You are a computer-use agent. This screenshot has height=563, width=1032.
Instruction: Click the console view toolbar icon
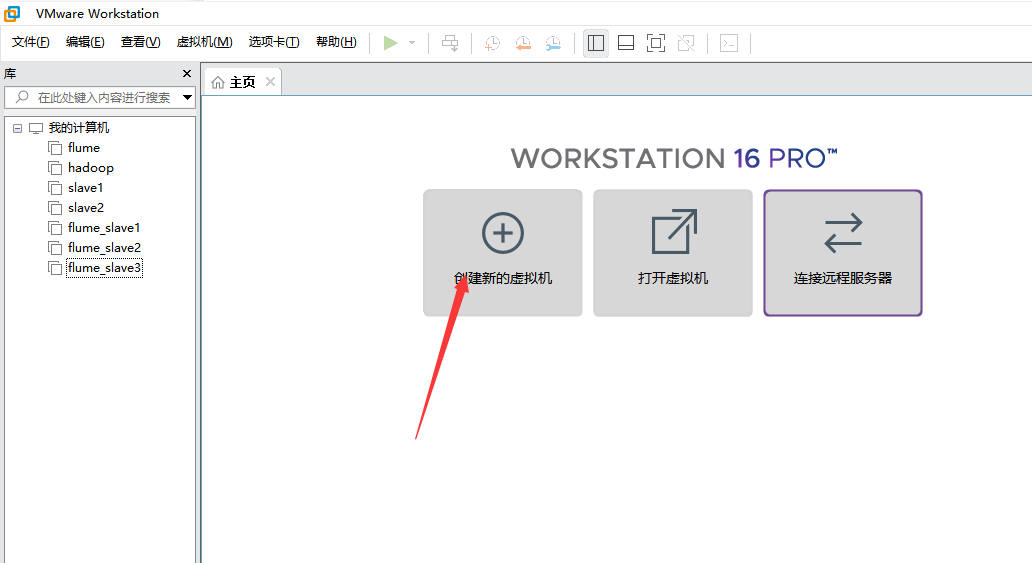729,43
